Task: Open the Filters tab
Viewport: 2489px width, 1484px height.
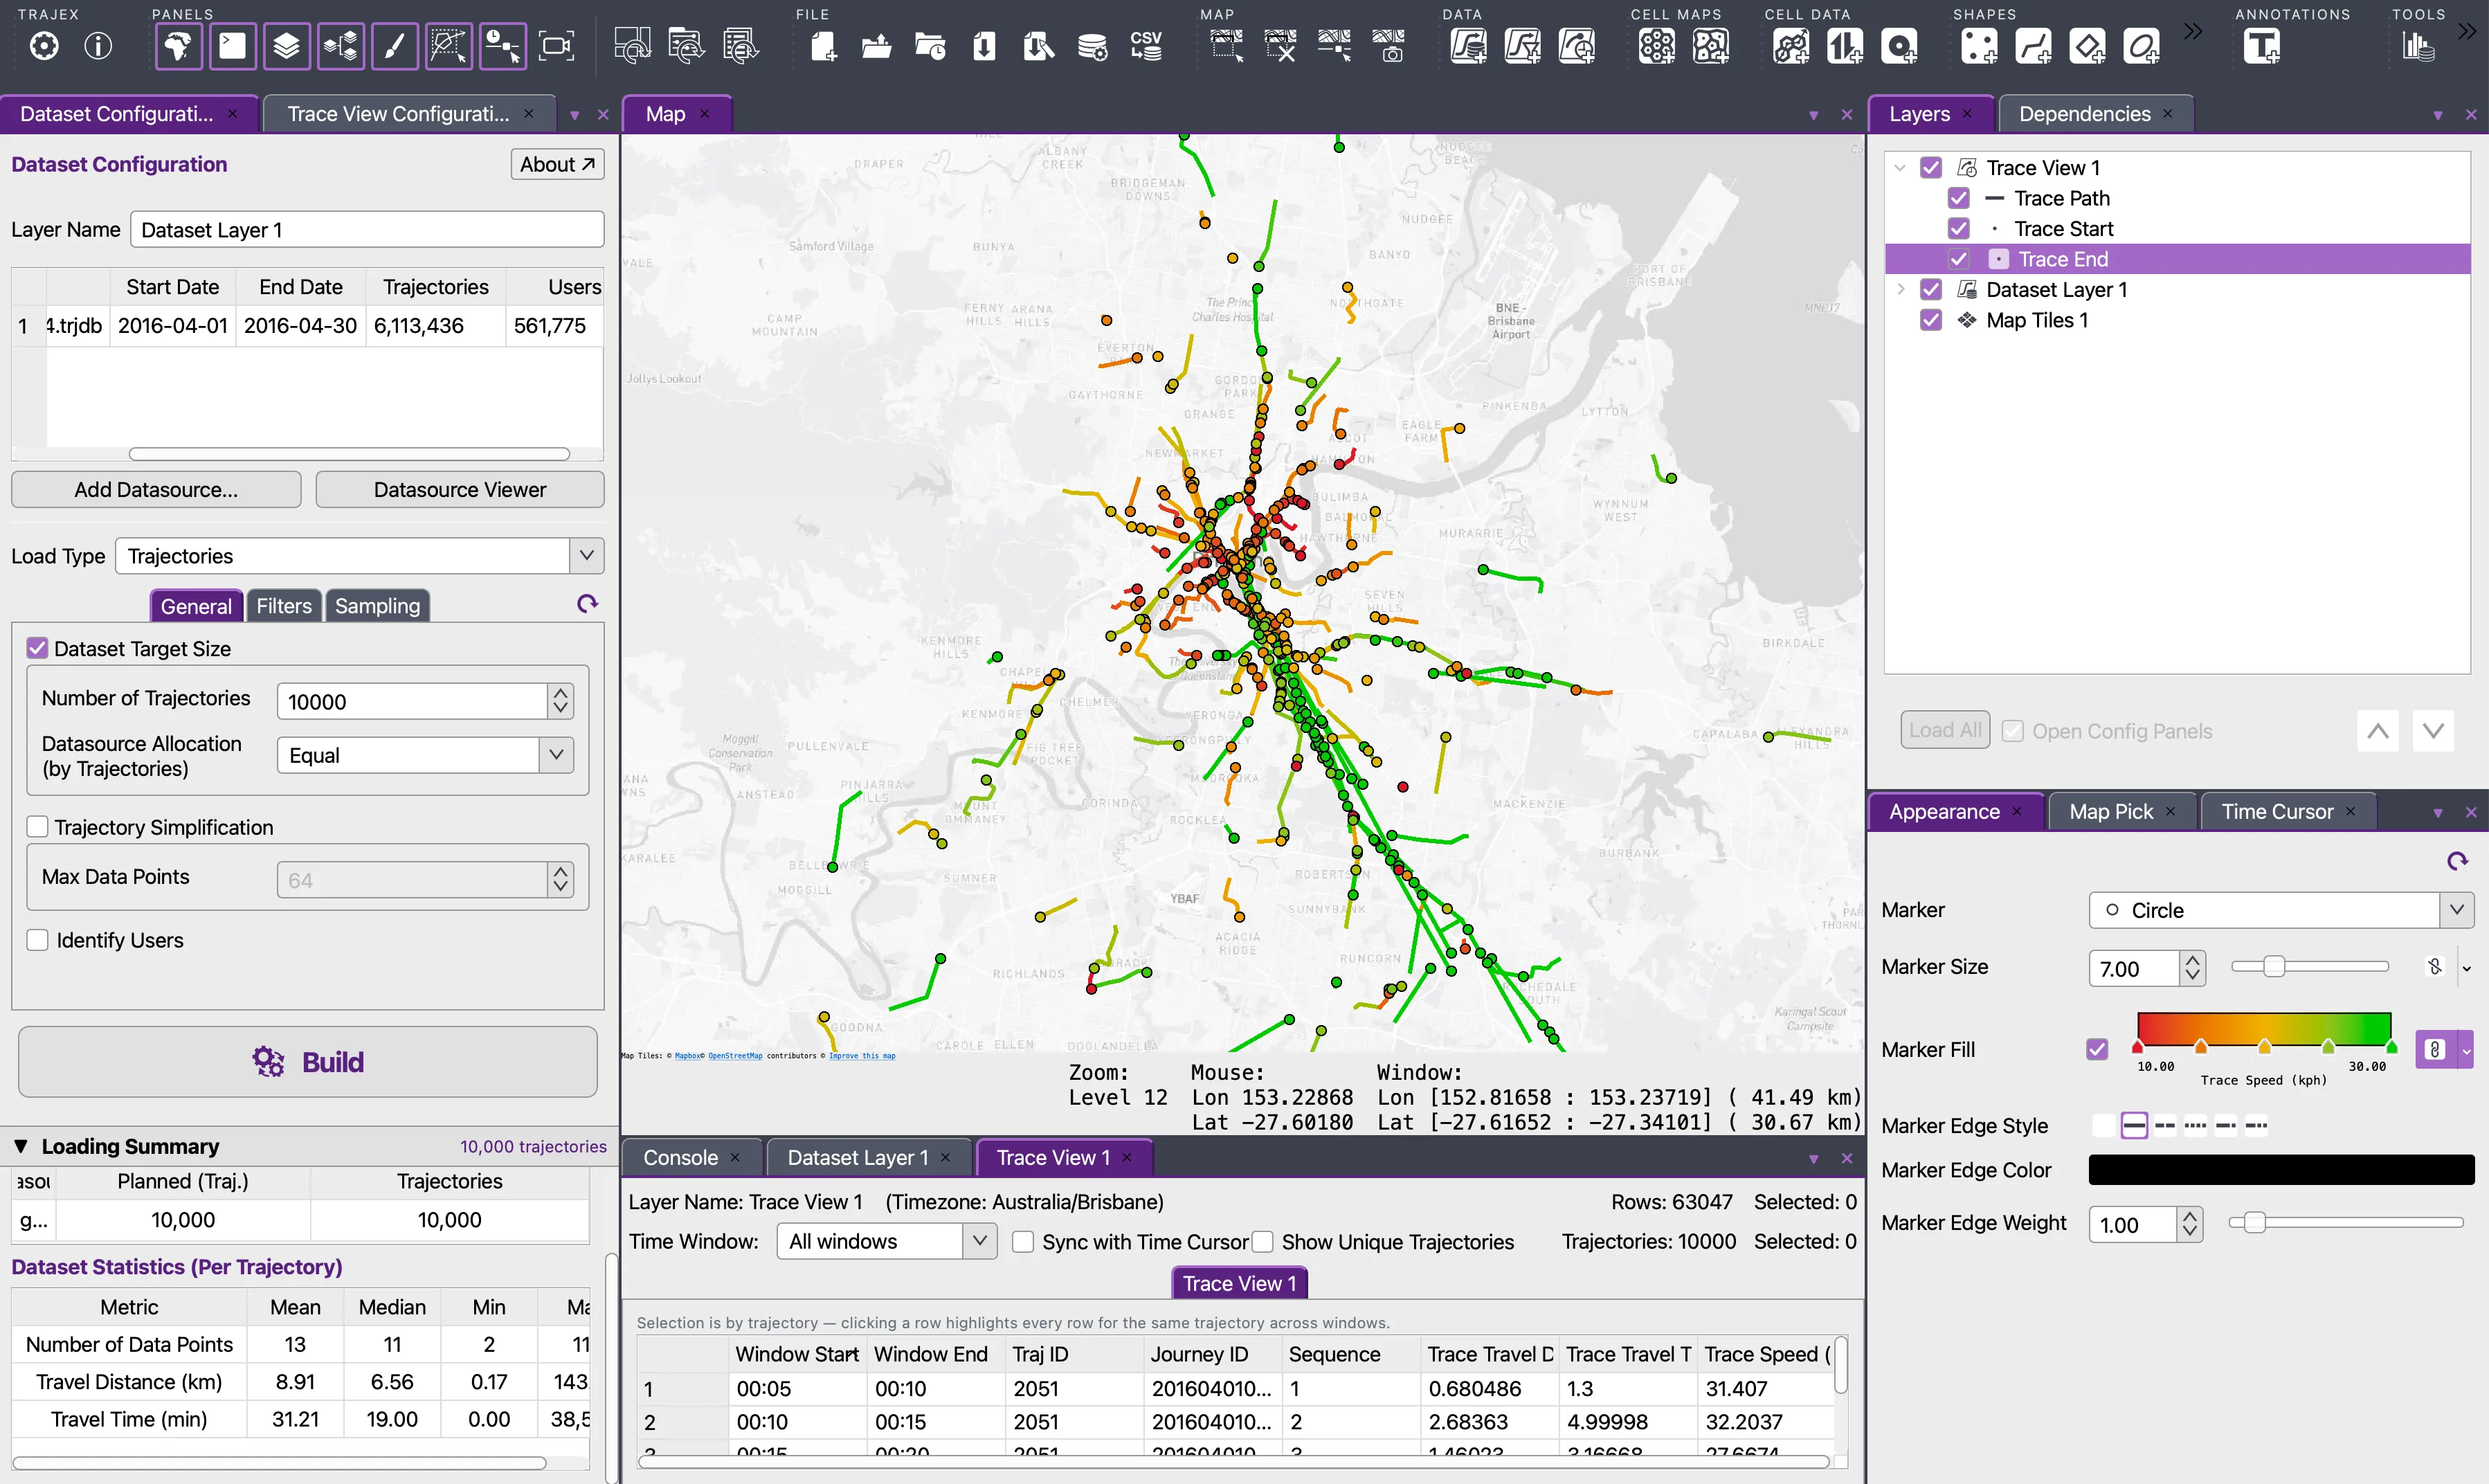Action: point(284,606)
